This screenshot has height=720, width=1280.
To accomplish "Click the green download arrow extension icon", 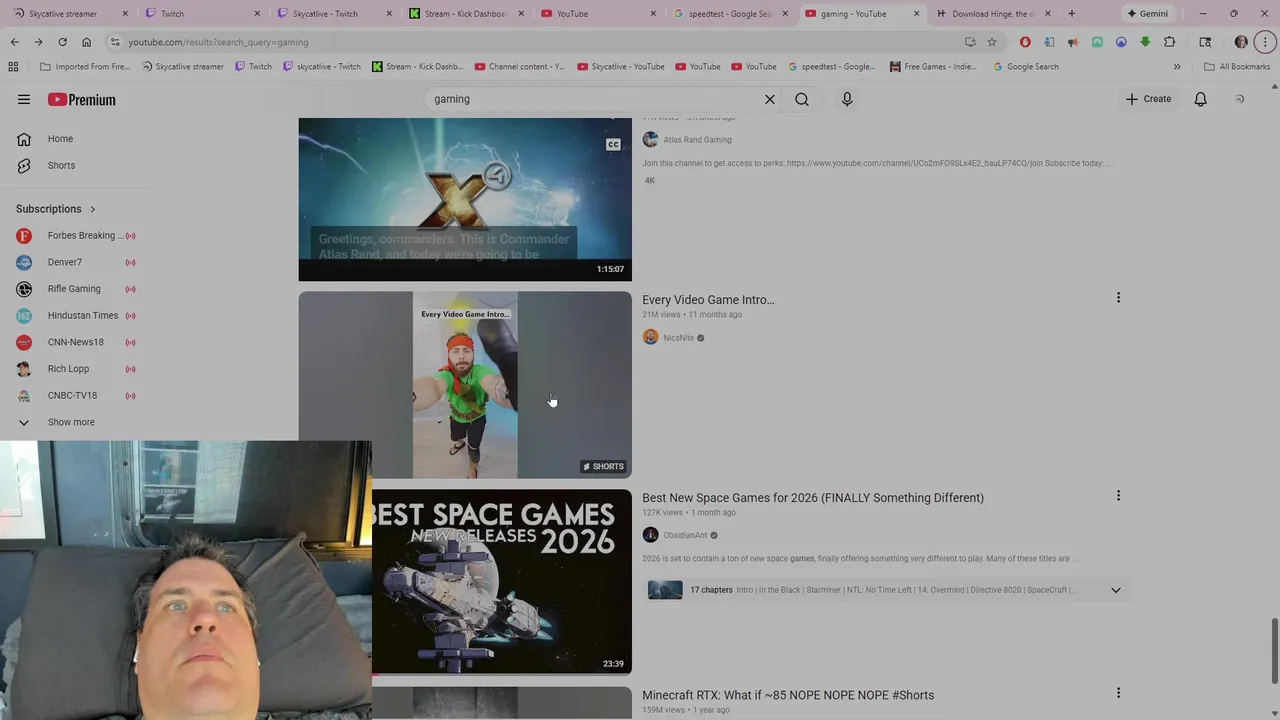I will (1145, 42).
